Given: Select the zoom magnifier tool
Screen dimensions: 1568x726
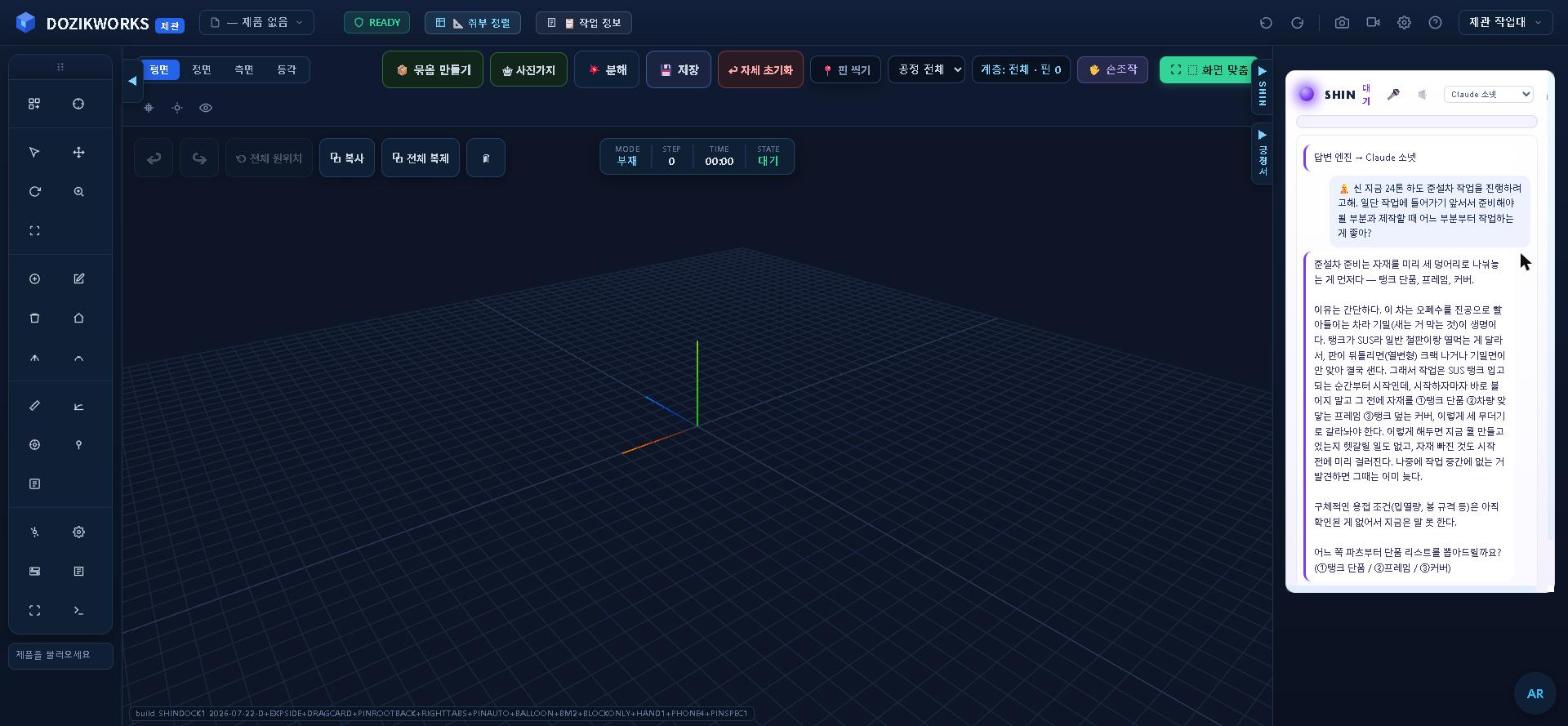Looking at the screenshot, I should tap(78, 191).
